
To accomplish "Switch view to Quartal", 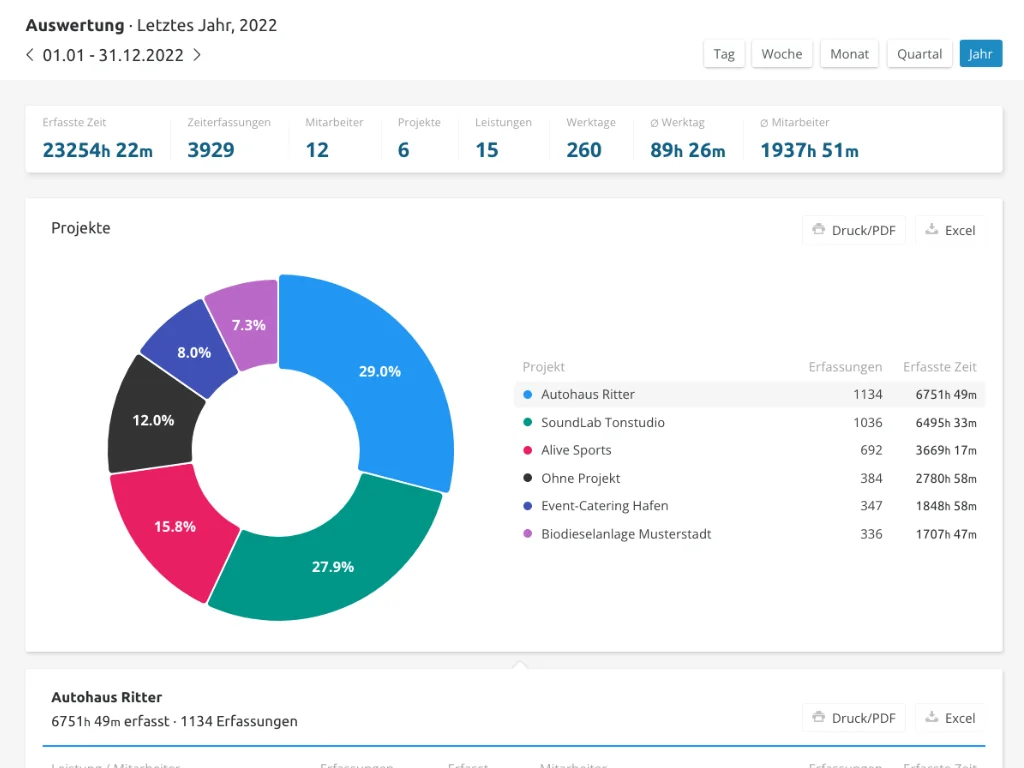I will click(920, 54).
